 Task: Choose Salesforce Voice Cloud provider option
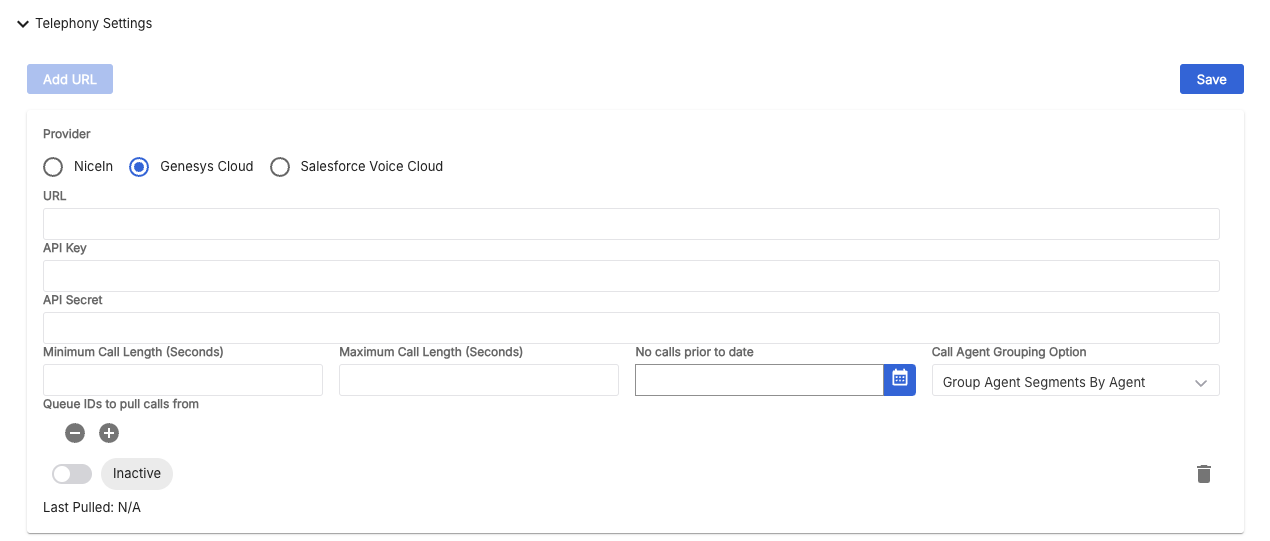(x=279, y=167)
